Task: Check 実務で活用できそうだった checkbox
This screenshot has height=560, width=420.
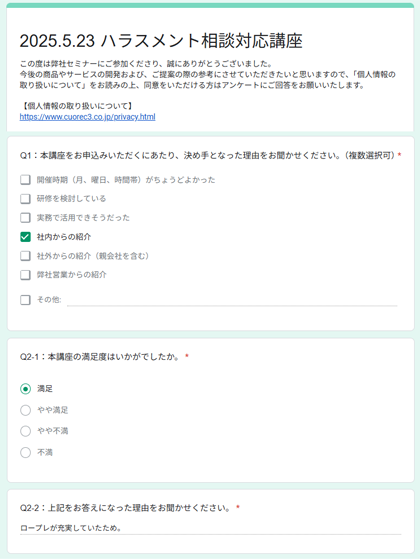Action: [25, 218]
